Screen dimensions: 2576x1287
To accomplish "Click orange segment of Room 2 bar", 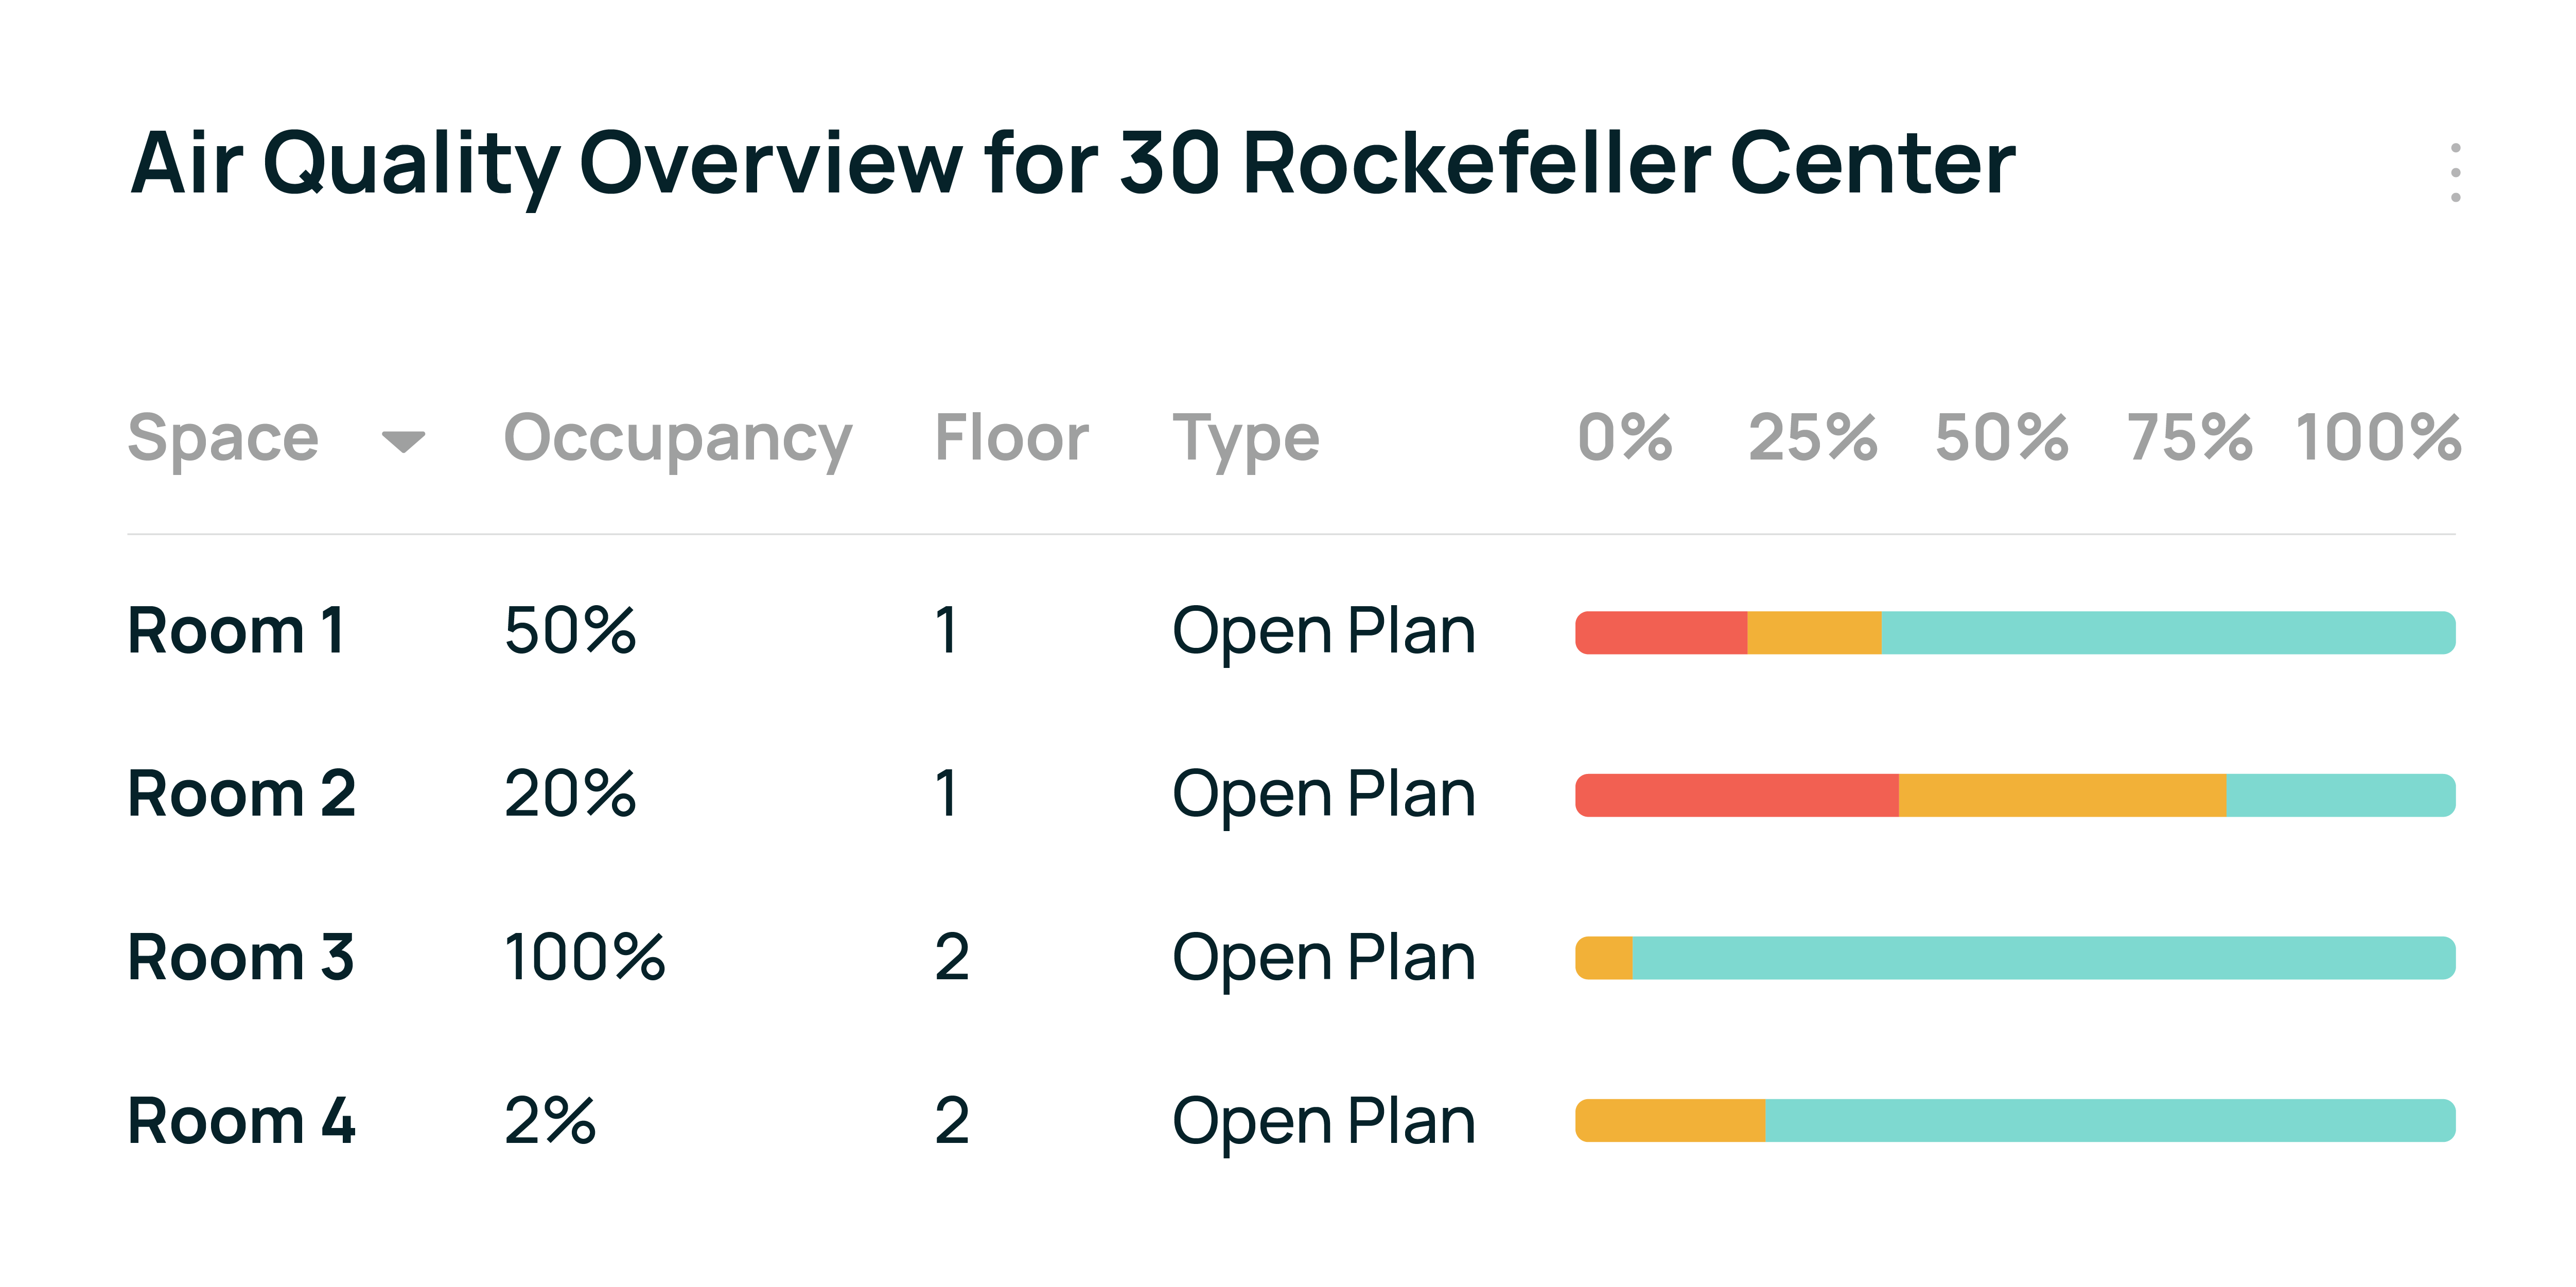I will pos(2062,796).
